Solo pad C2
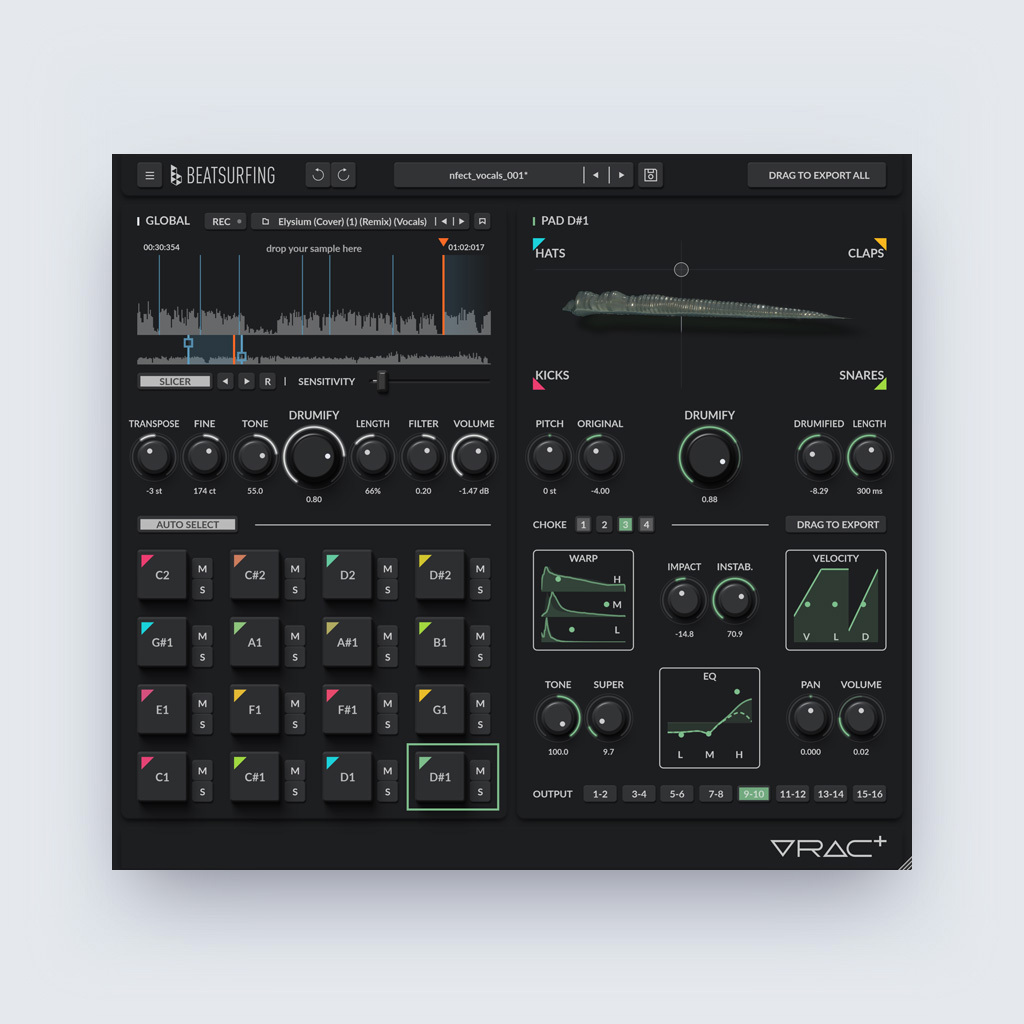 202,590
